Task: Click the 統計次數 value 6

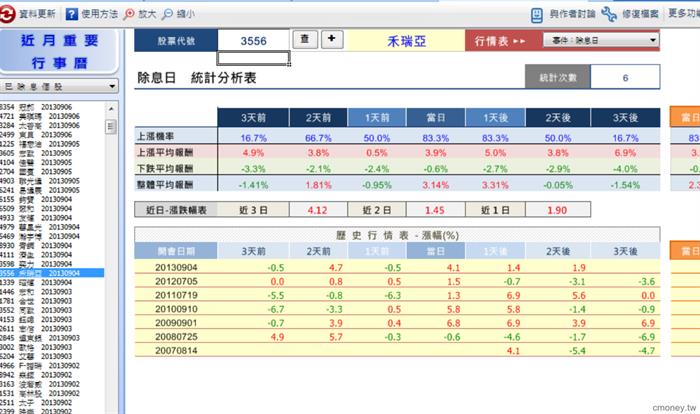Action: click(x=625, y=78)
